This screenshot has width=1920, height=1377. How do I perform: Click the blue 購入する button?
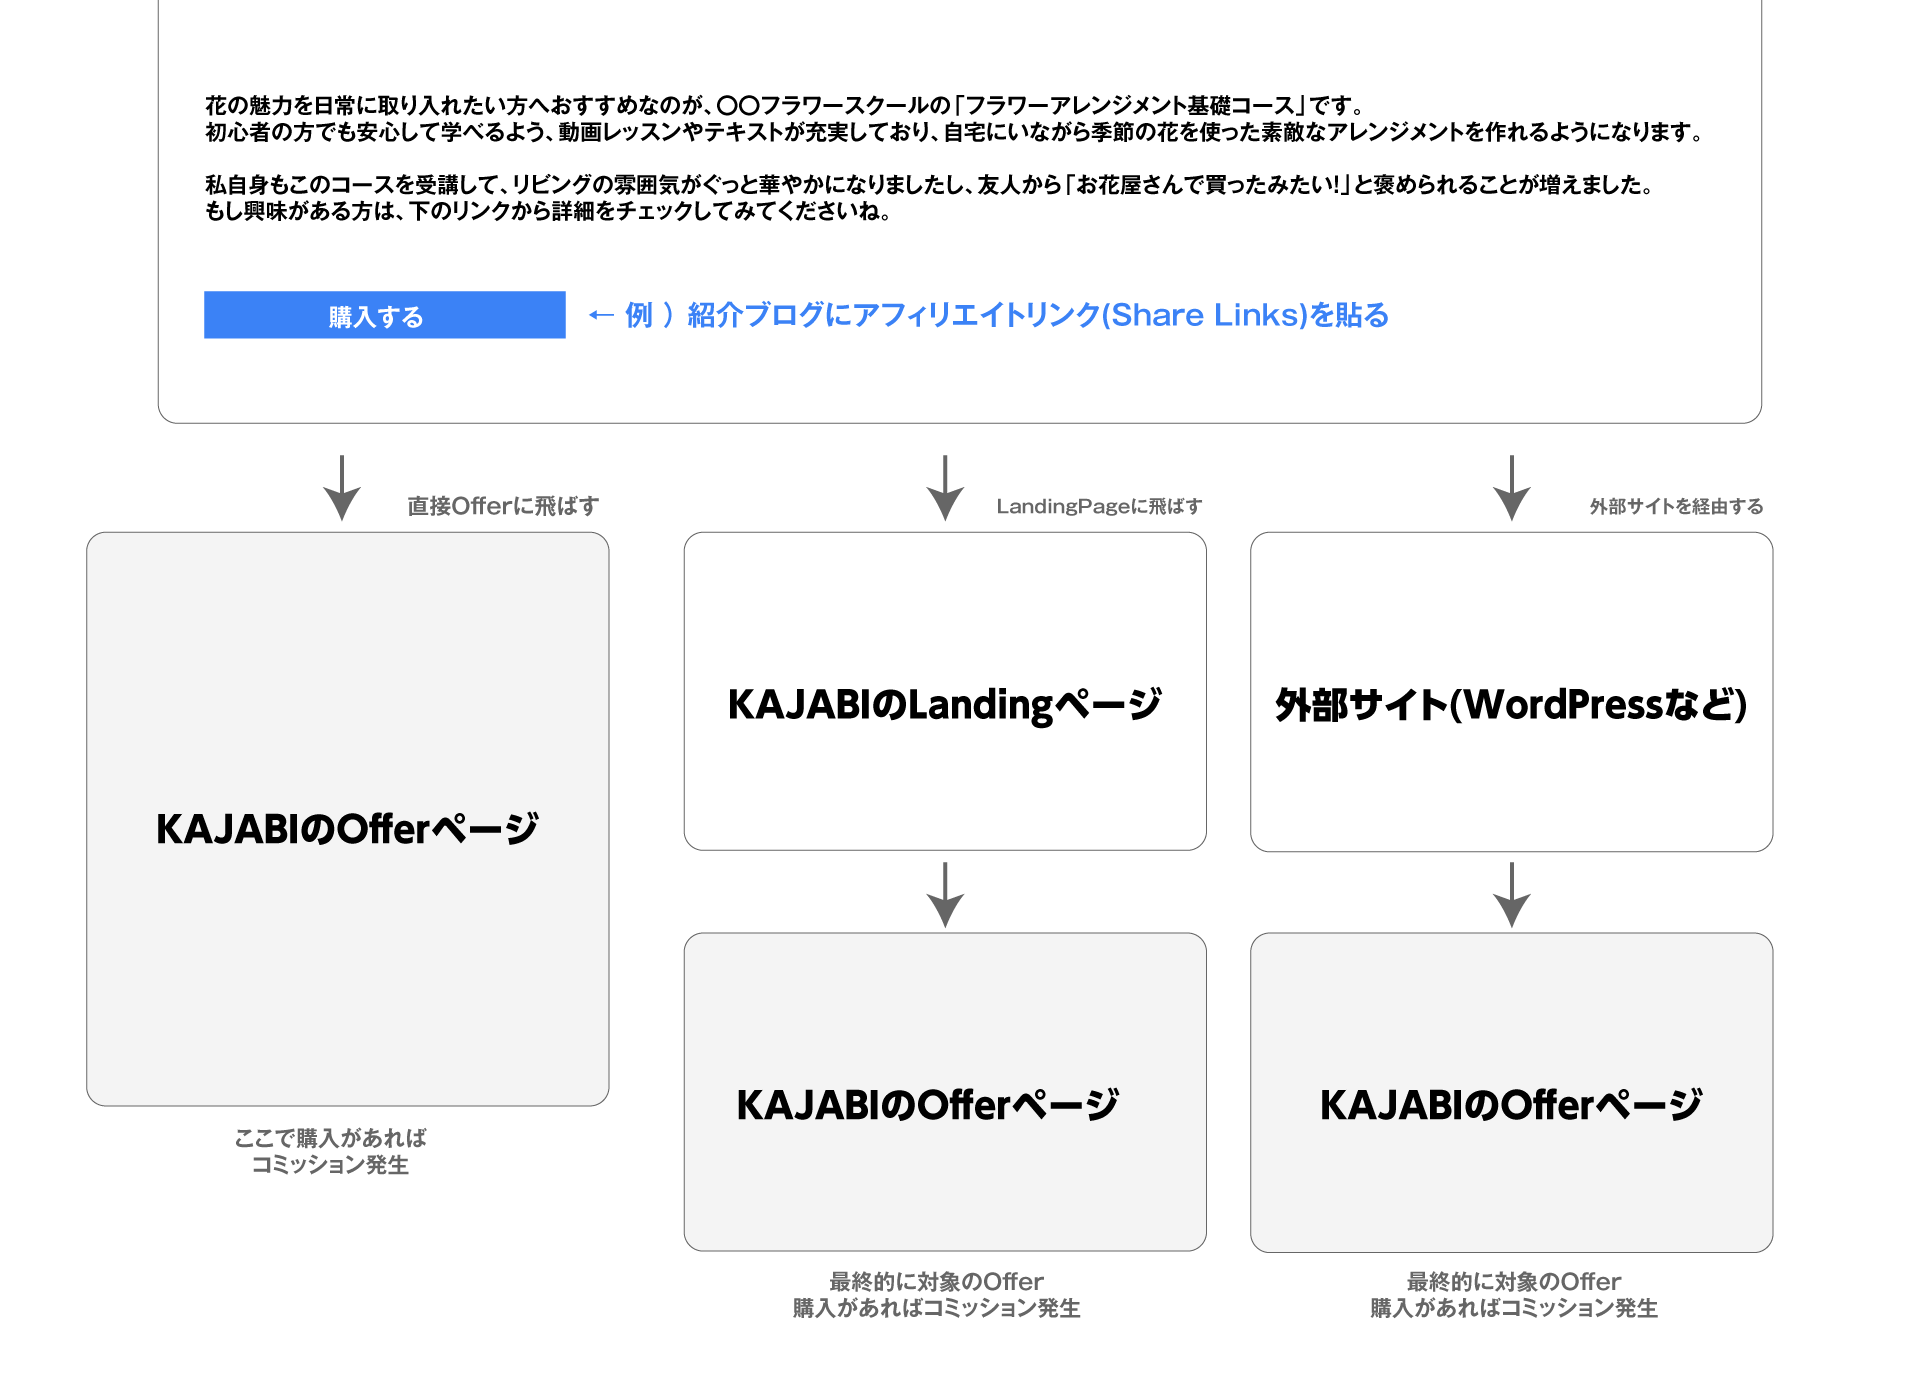384,315
